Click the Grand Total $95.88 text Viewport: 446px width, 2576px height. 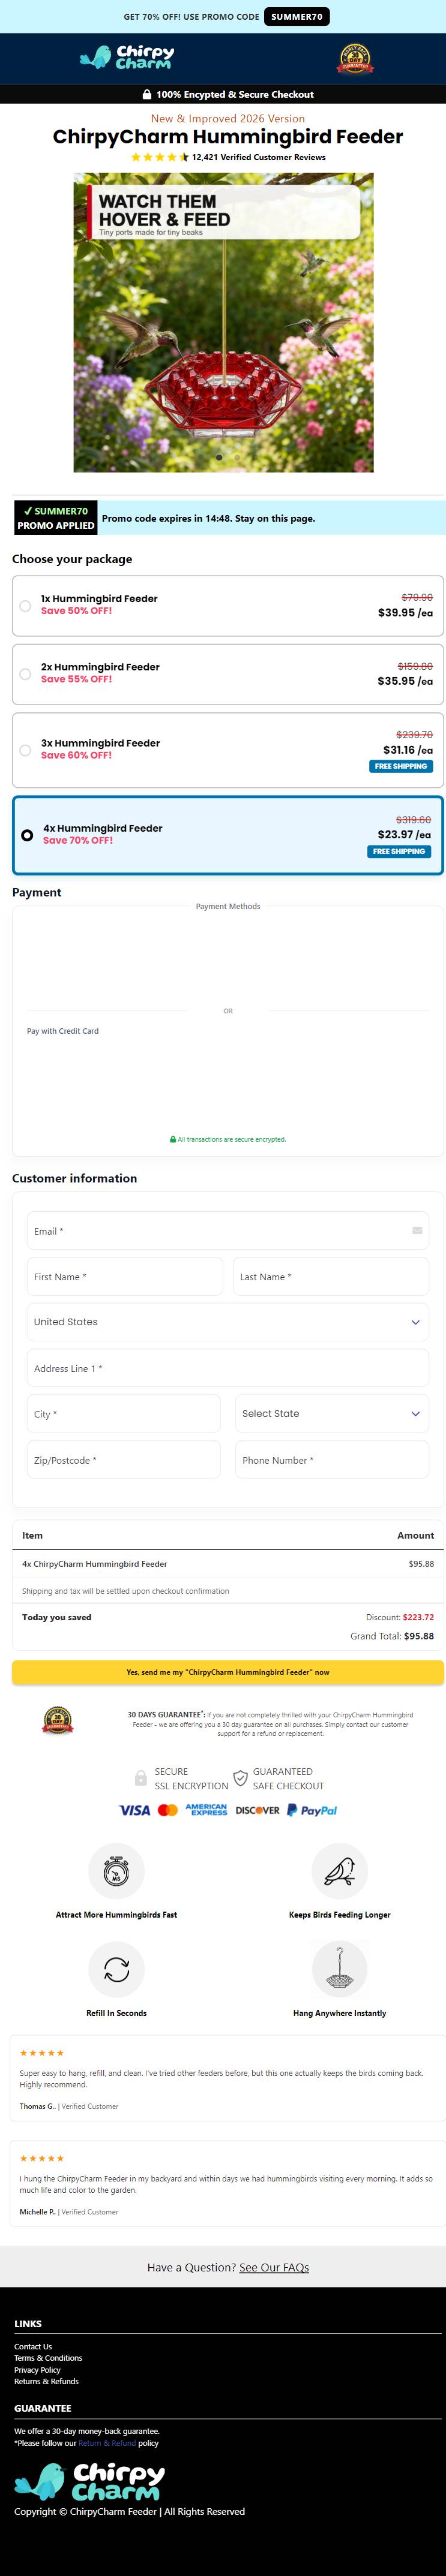coord(392,1636)
